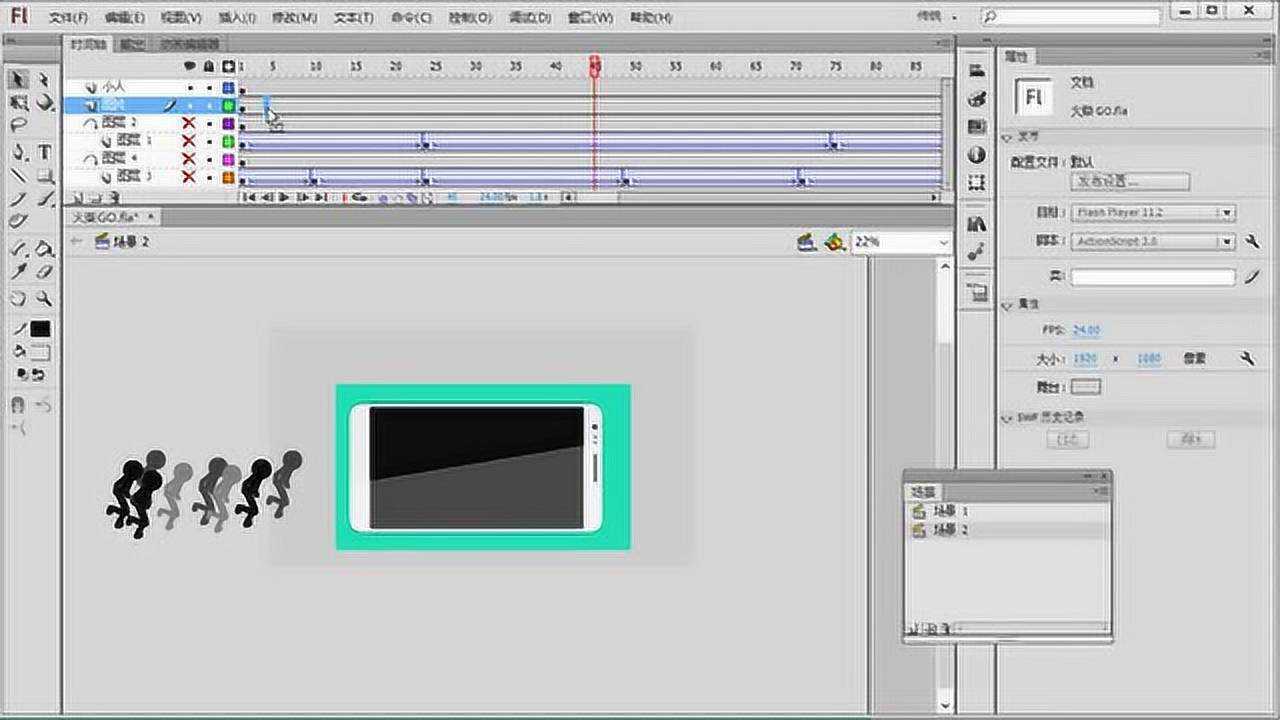Open the Info panel icon in dock

[977, 155]
